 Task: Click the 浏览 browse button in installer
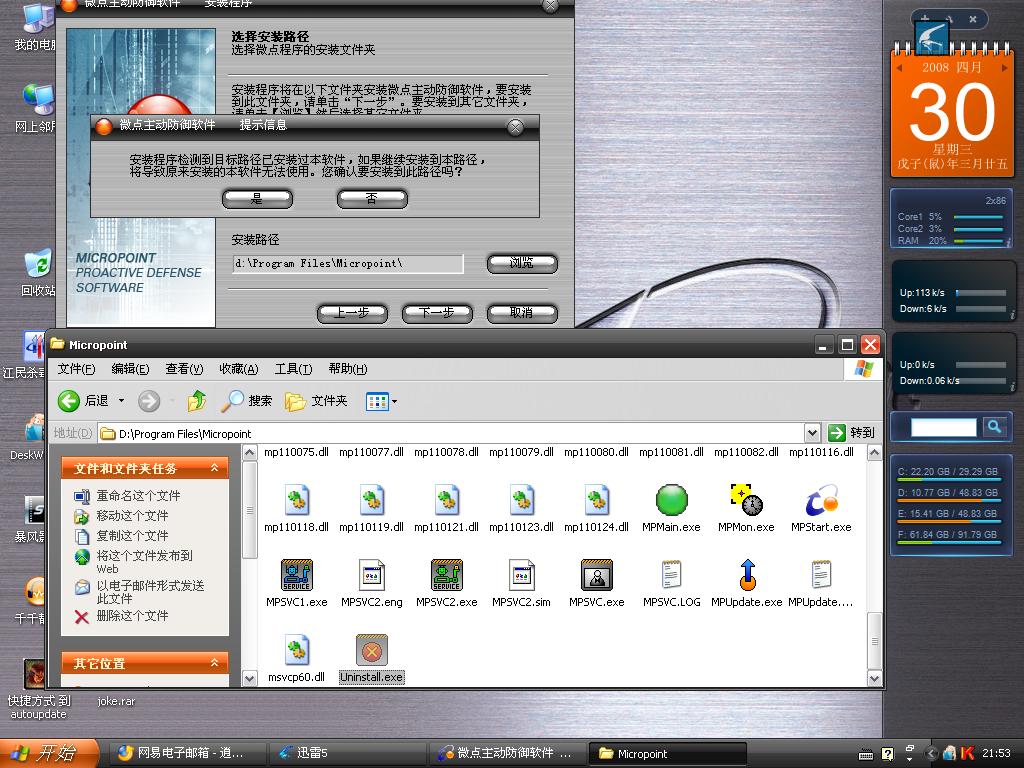point(522,263)
